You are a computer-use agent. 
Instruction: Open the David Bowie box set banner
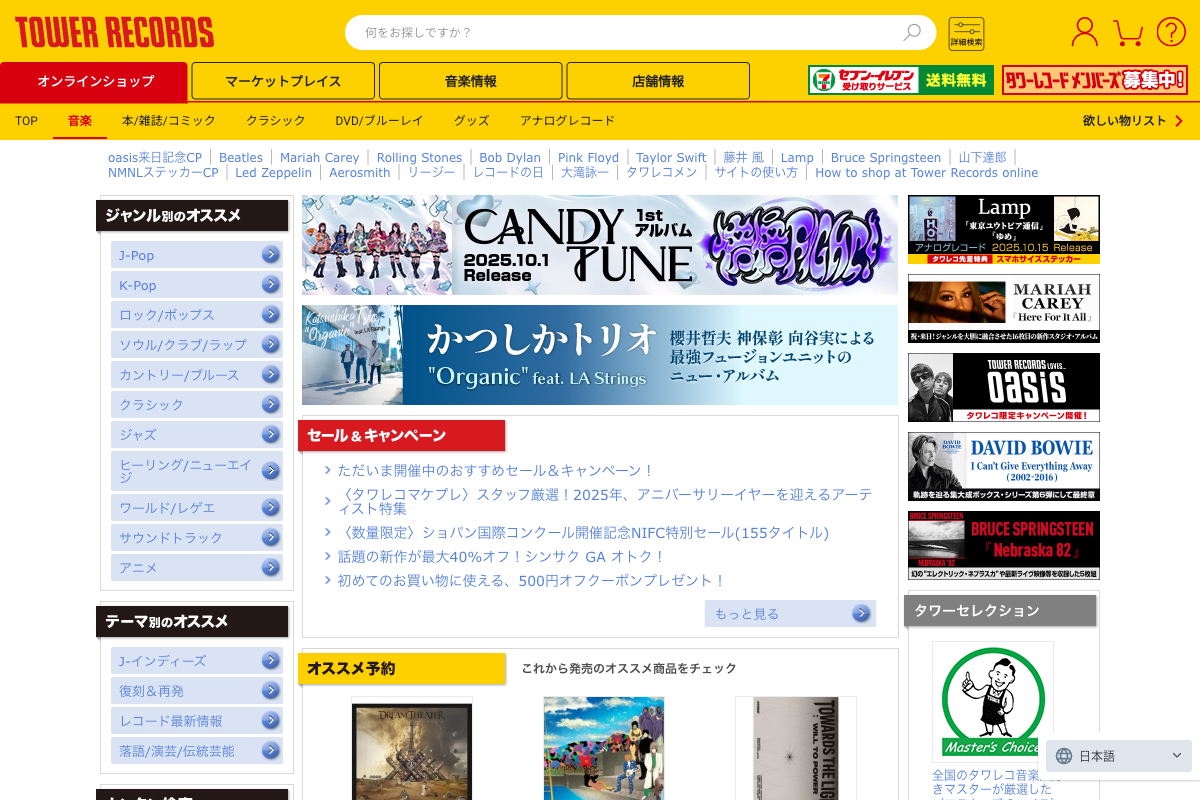pyautogui.click(x=1003, y=466)
